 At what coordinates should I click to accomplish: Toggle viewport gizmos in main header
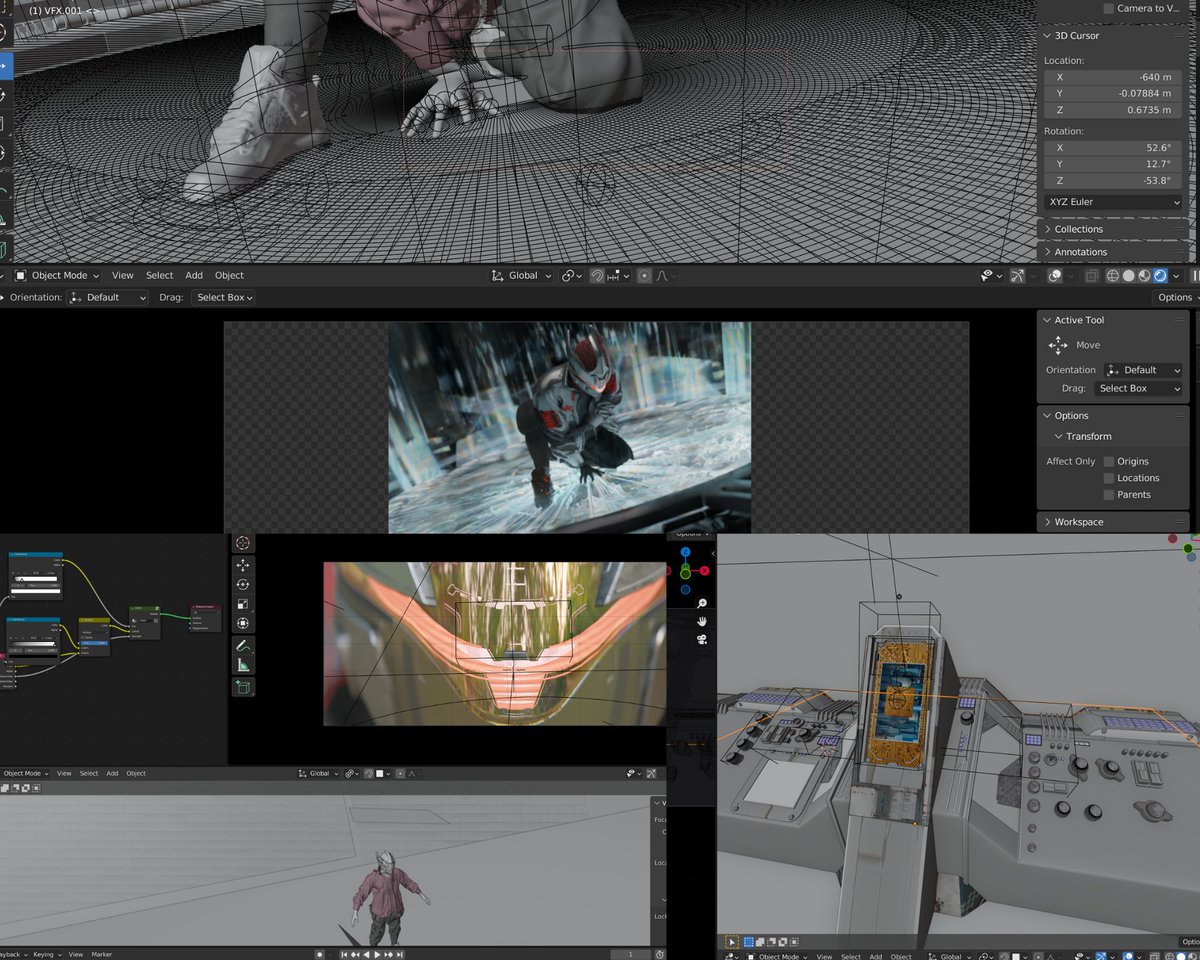pos(1020,275)
